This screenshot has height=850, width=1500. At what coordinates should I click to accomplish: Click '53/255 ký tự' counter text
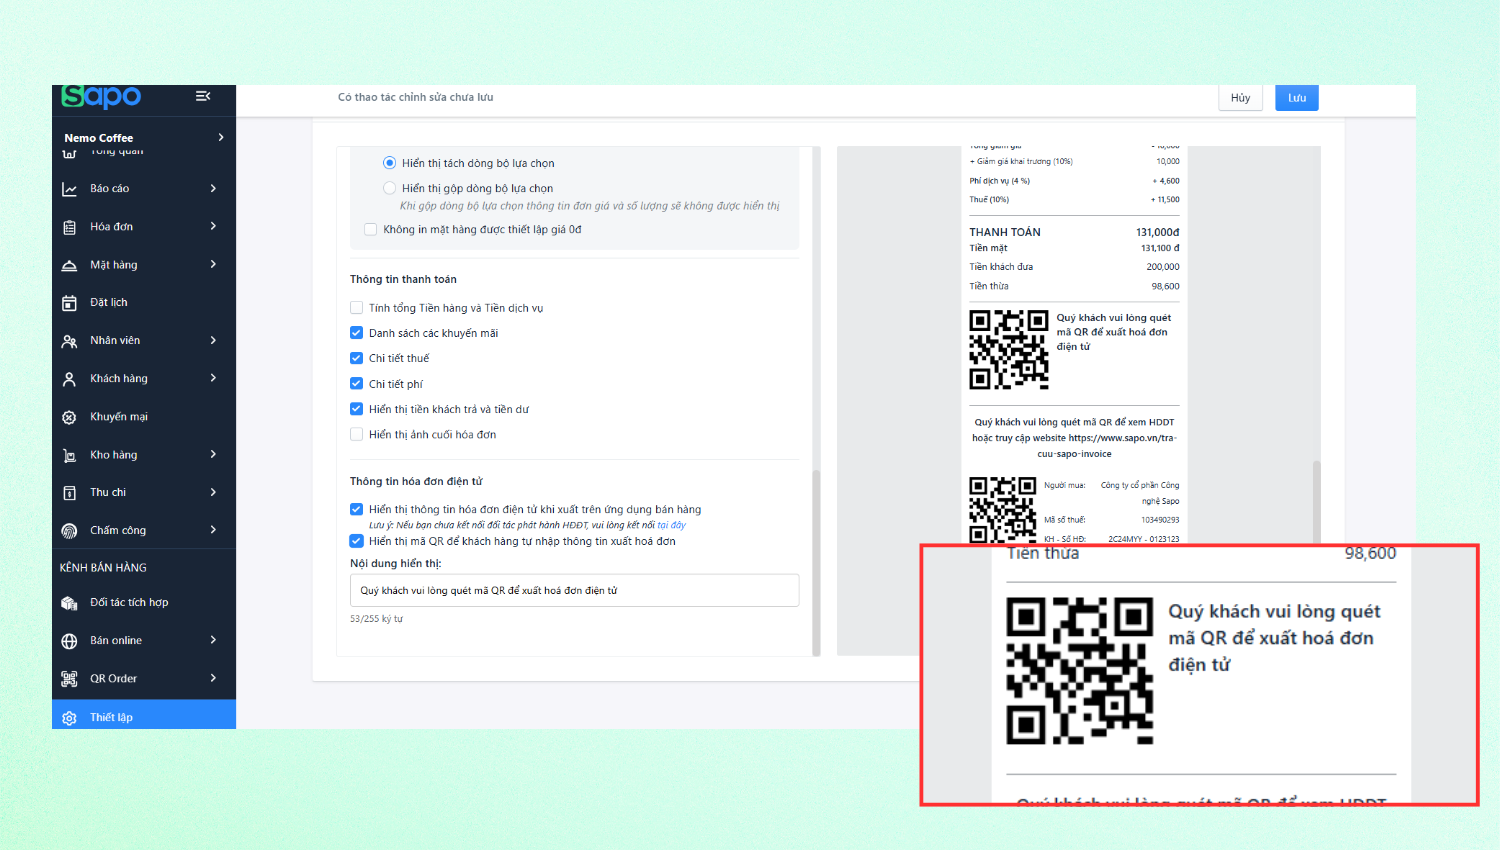(377, 619)
